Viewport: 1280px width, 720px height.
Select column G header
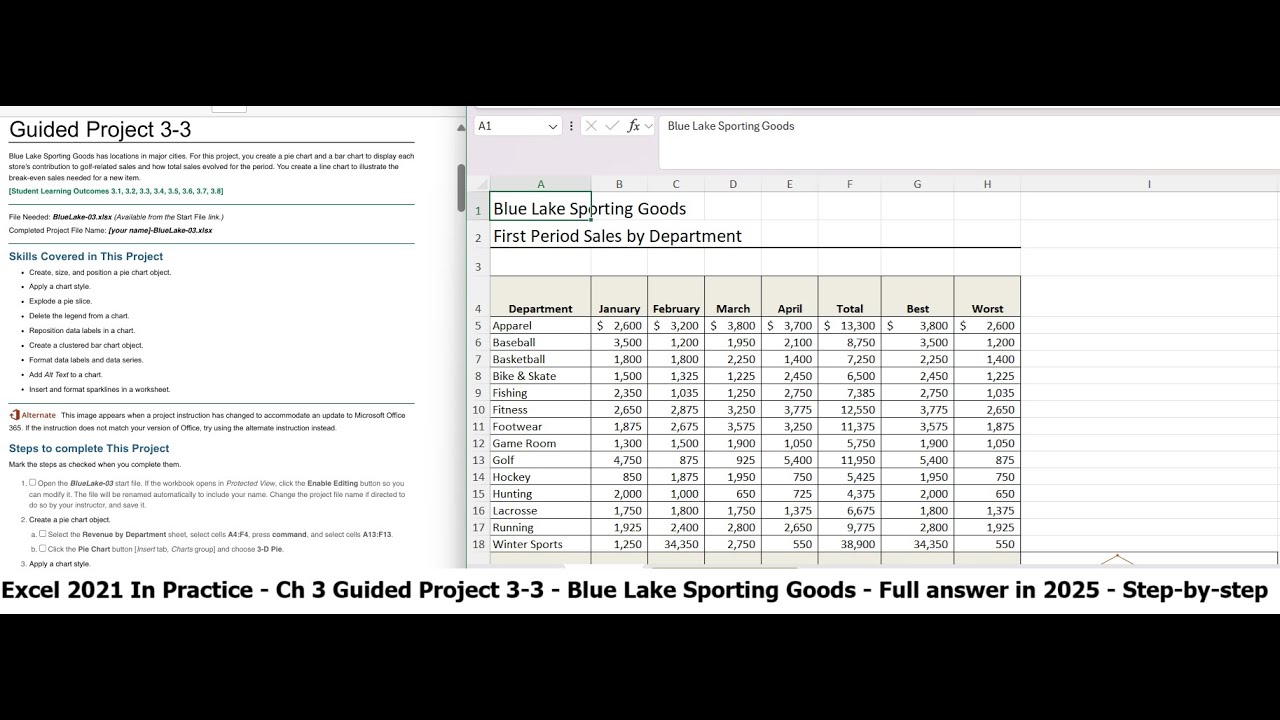click(917, 184)
